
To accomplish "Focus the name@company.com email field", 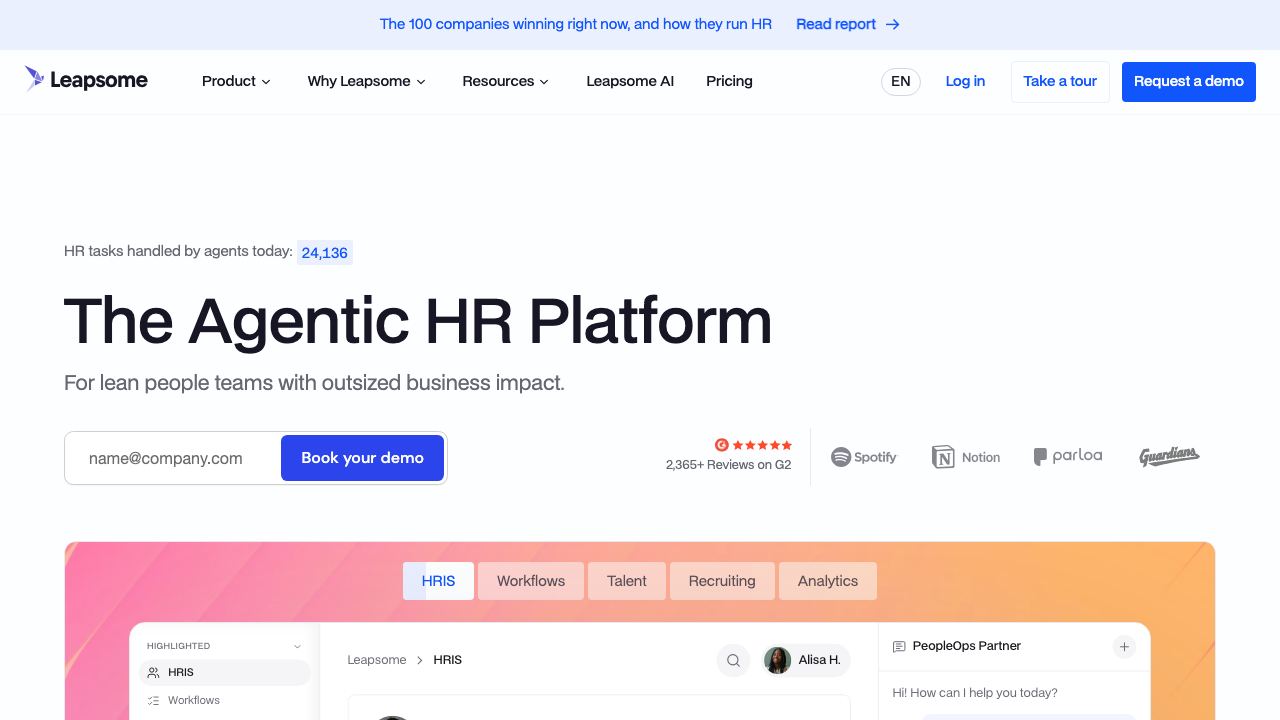I will point(172,458).
